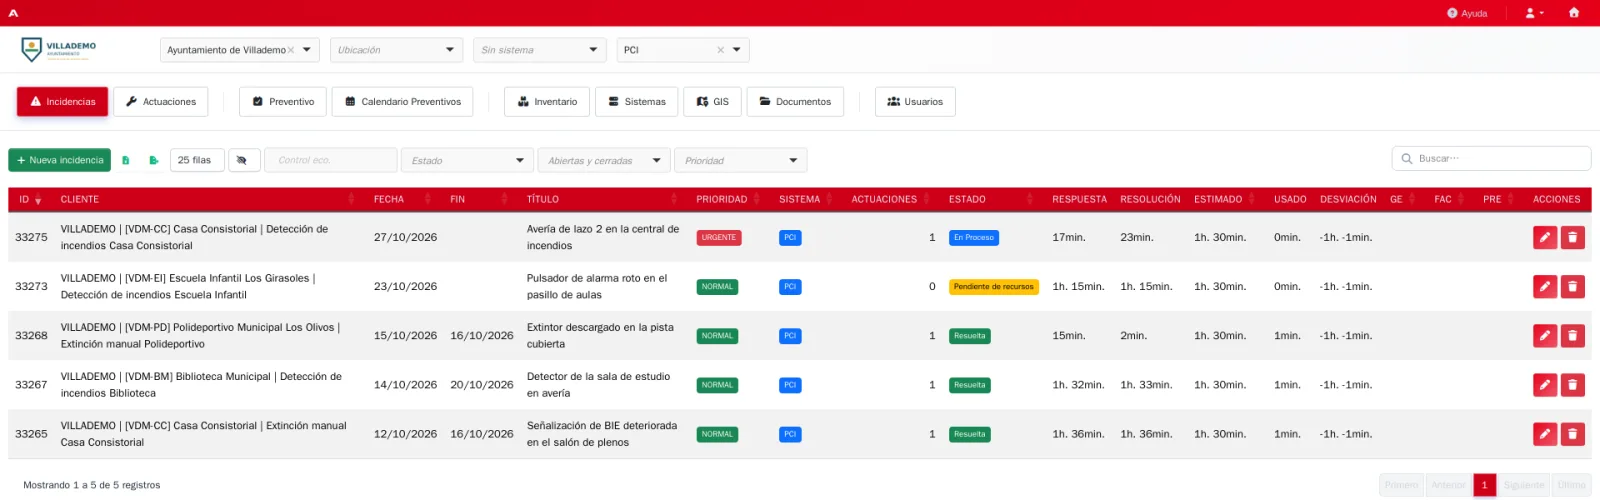Switch to the Actuaciones tab

pos(161,102)
